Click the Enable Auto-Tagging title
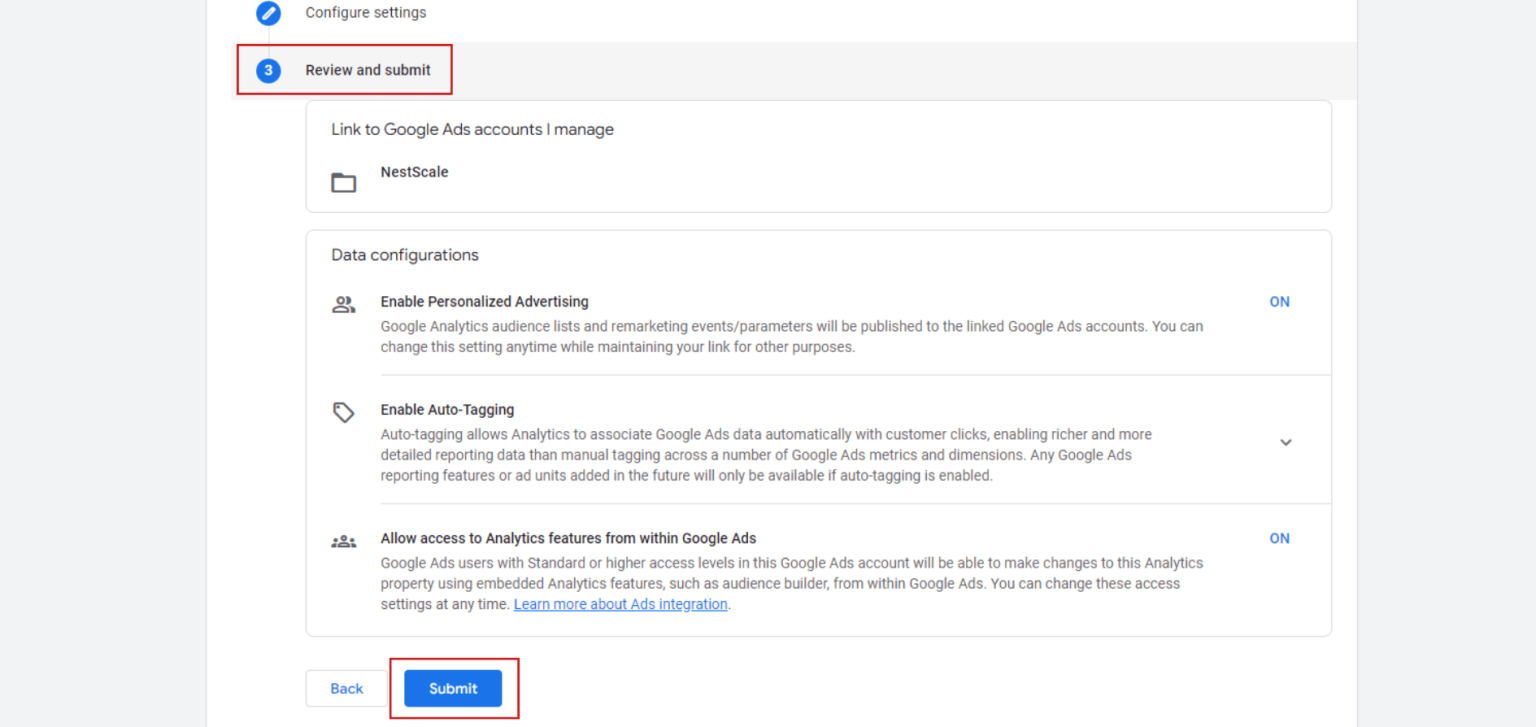 coord(447,409)
